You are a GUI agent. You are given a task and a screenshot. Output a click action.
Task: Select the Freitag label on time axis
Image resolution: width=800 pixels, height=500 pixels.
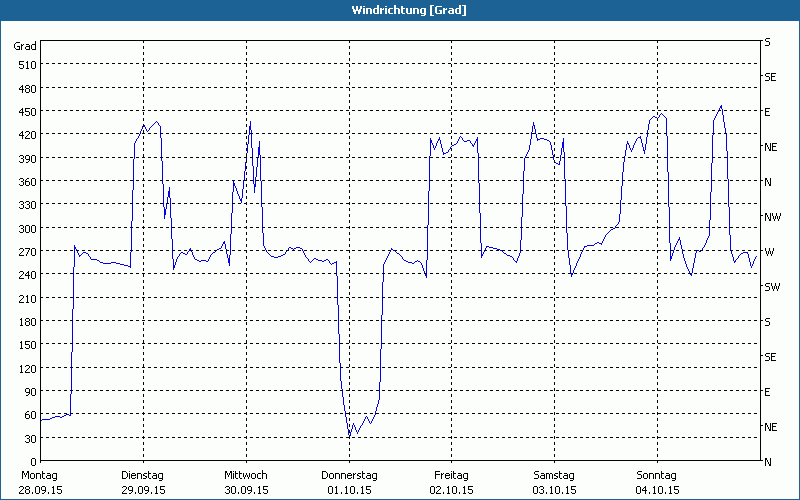tap(451, 475)
